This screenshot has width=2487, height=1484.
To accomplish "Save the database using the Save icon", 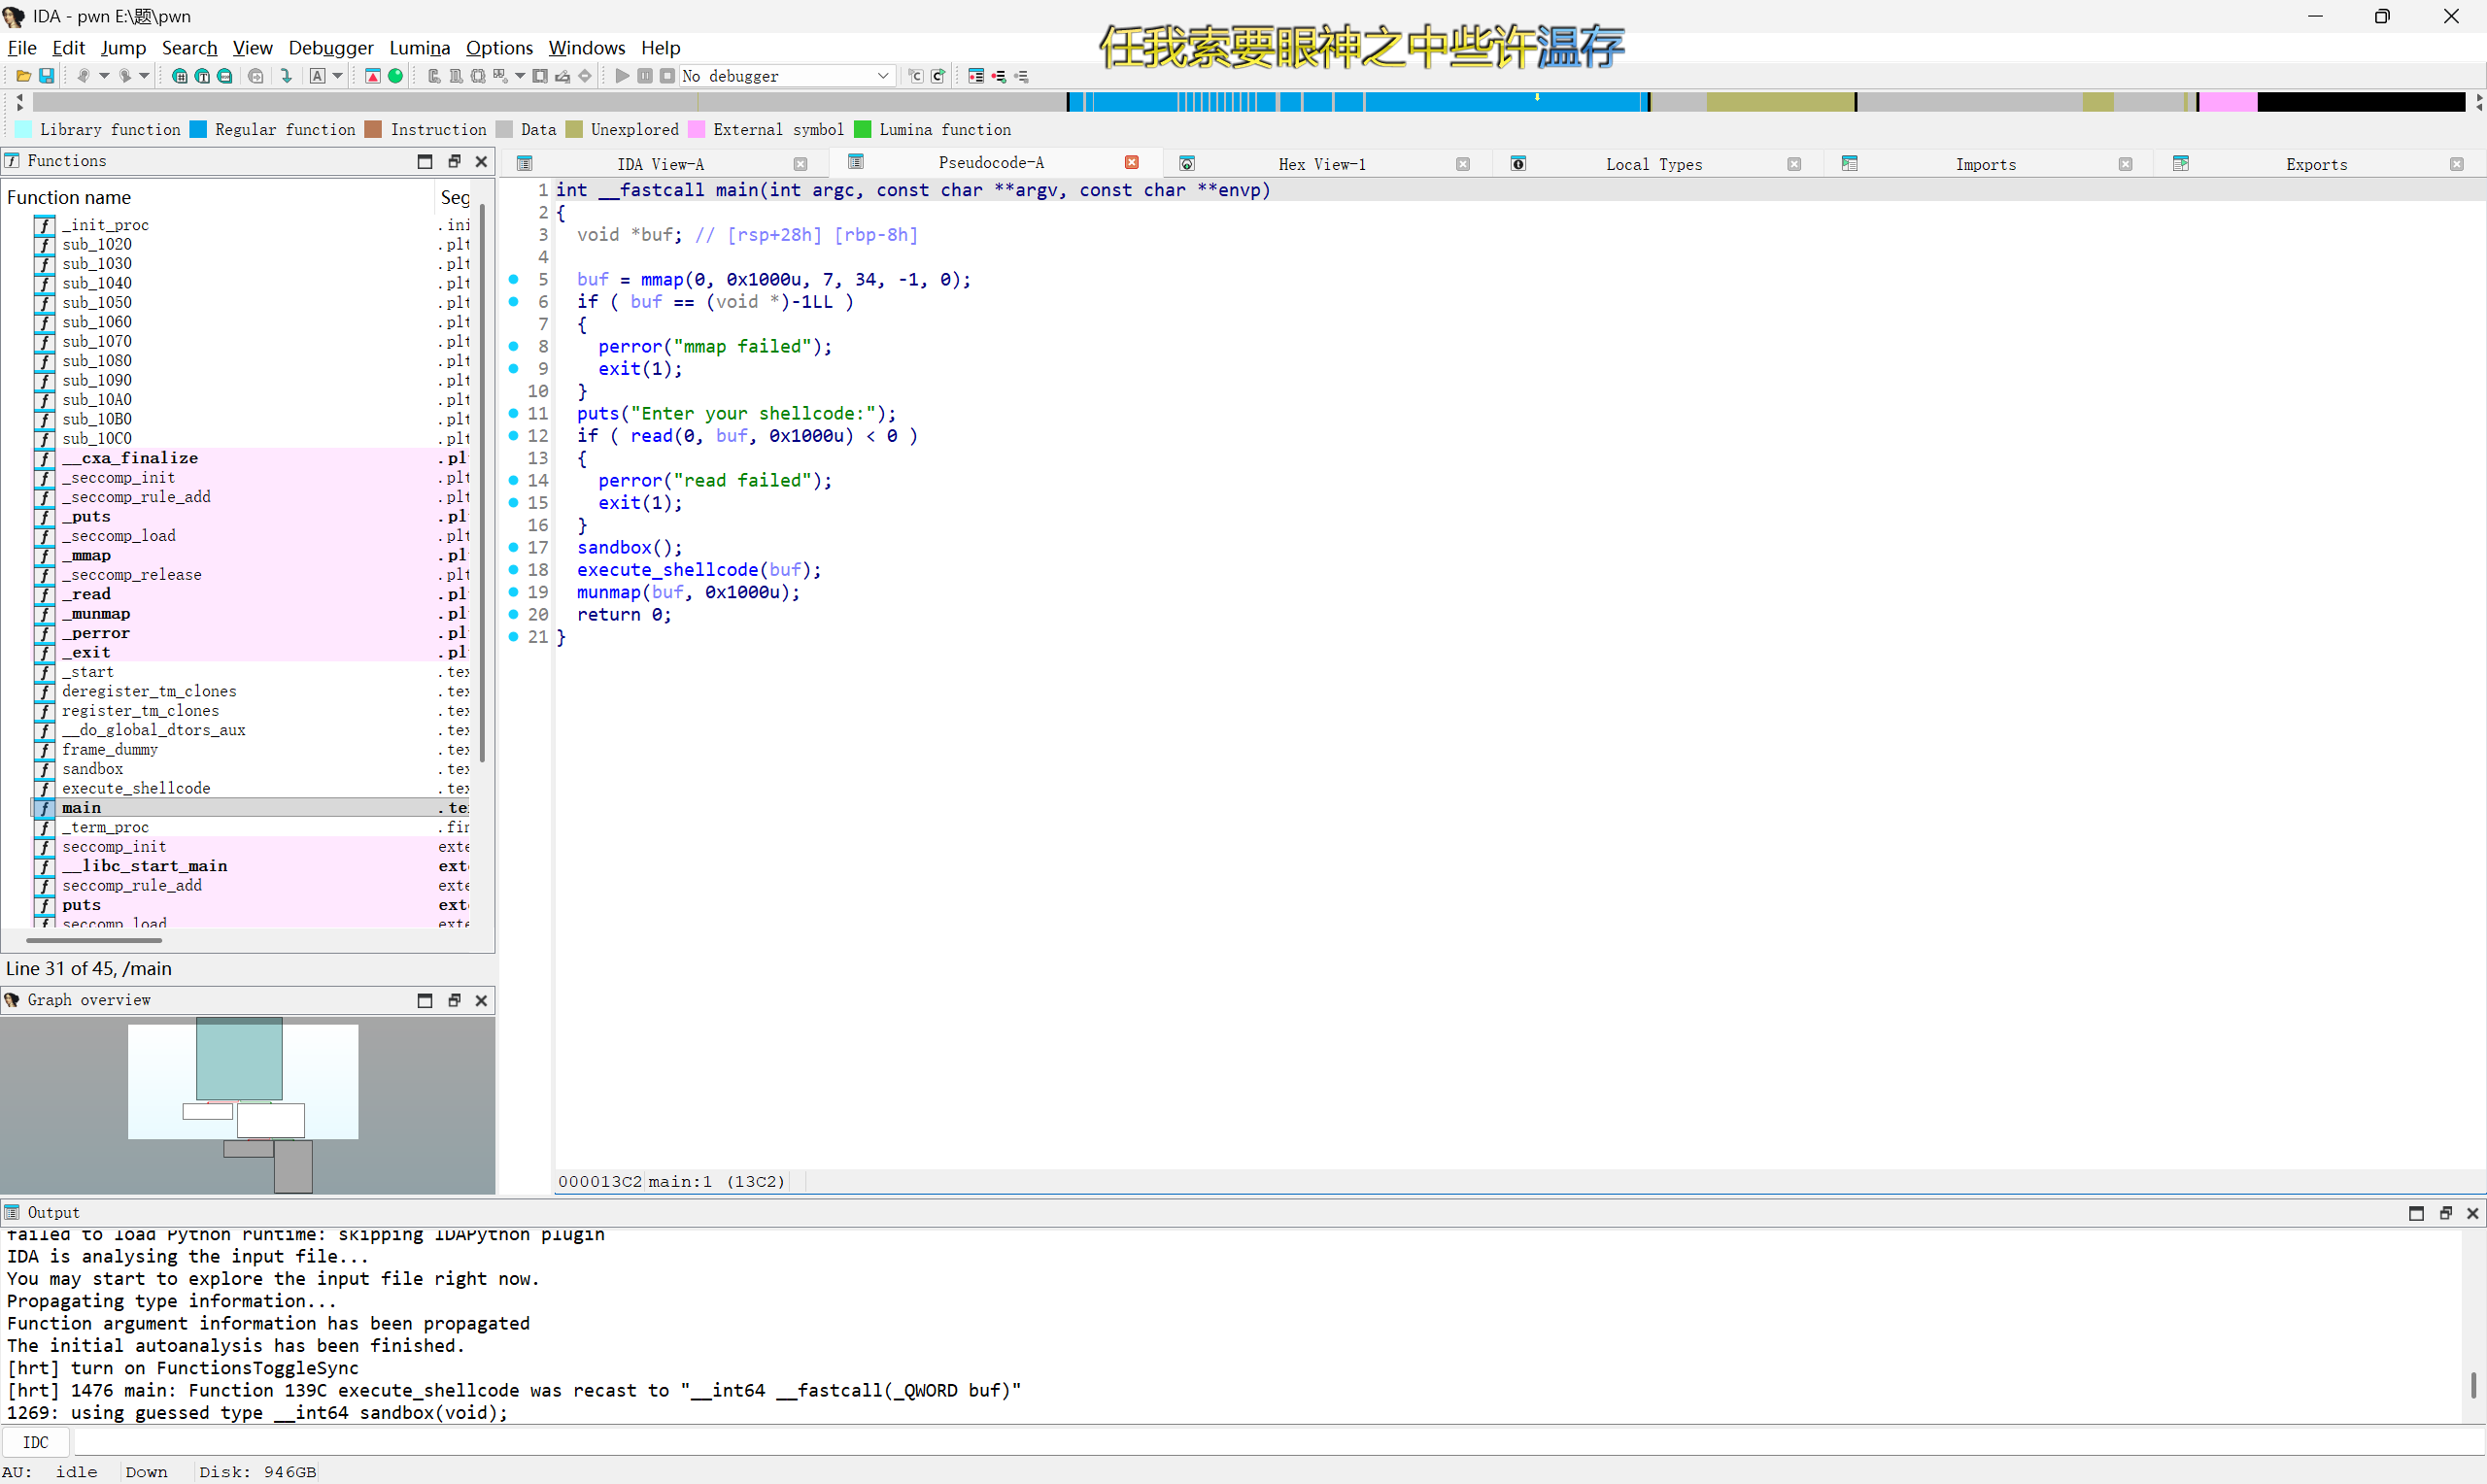I will pos(46,75).
